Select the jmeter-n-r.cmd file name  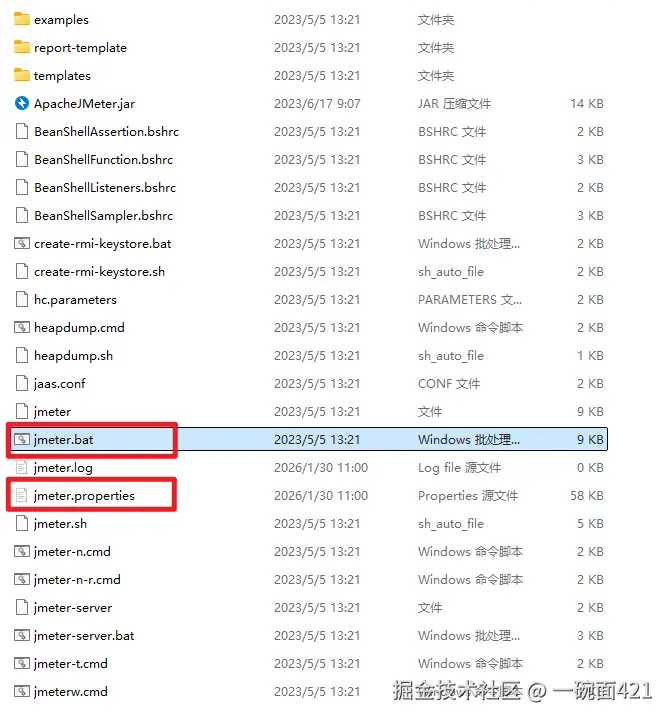(77, 580)
